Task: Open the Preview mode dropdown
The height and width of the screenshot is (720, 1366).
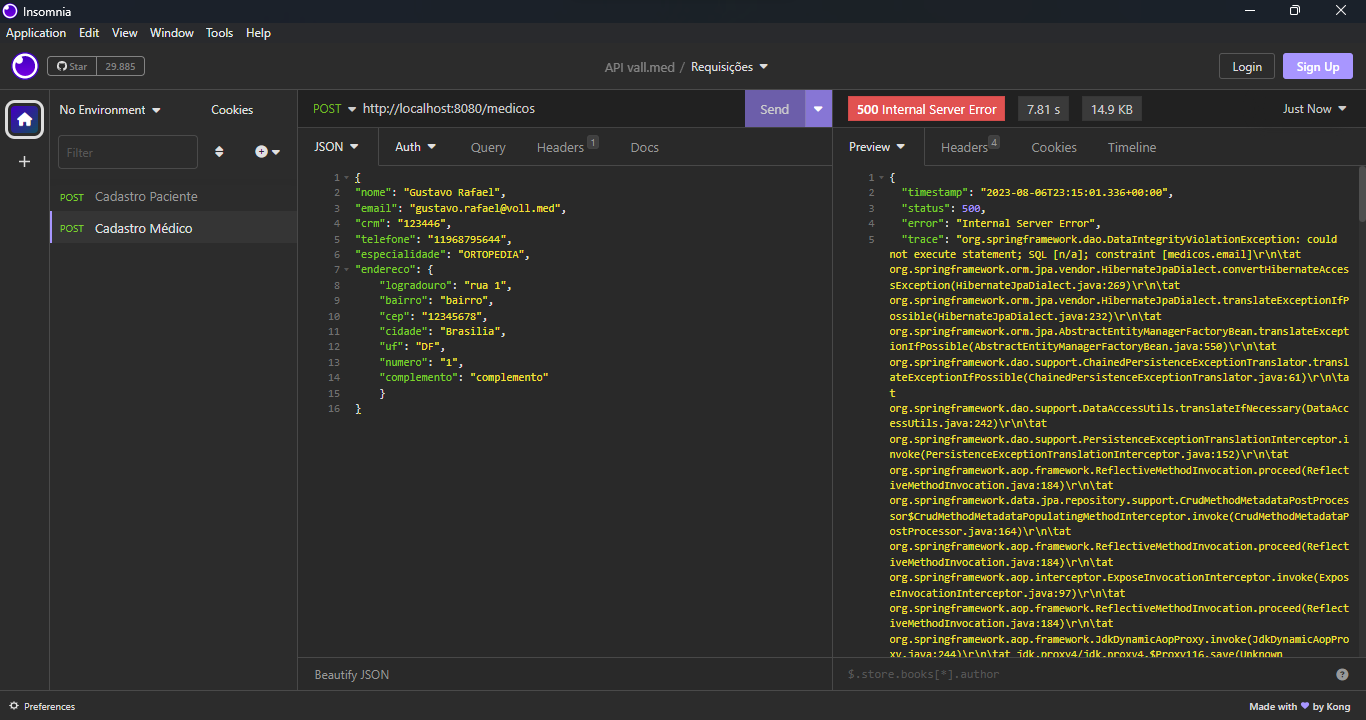Action: pos(877,147)
